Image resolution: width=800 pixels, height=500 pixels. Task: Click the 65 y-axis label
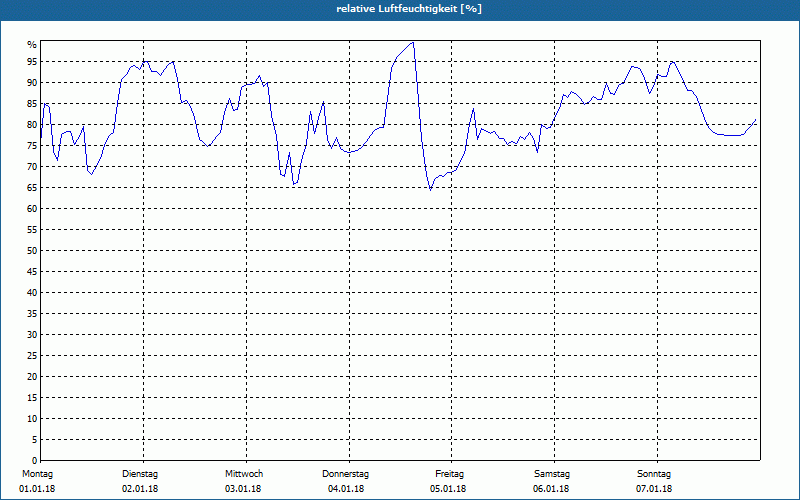(x=32, y=188)
